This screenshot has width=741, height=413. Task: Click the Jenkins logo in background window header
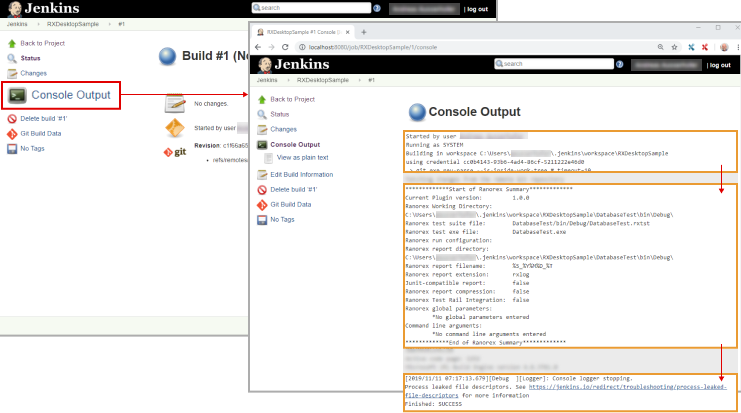pyautogui.click(x=43, y=8)
